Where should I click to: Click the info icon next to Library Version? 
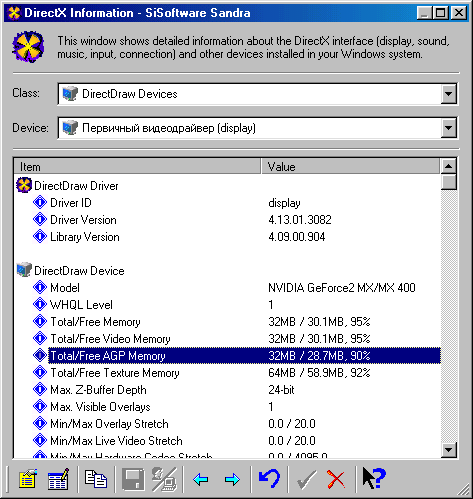40,236
